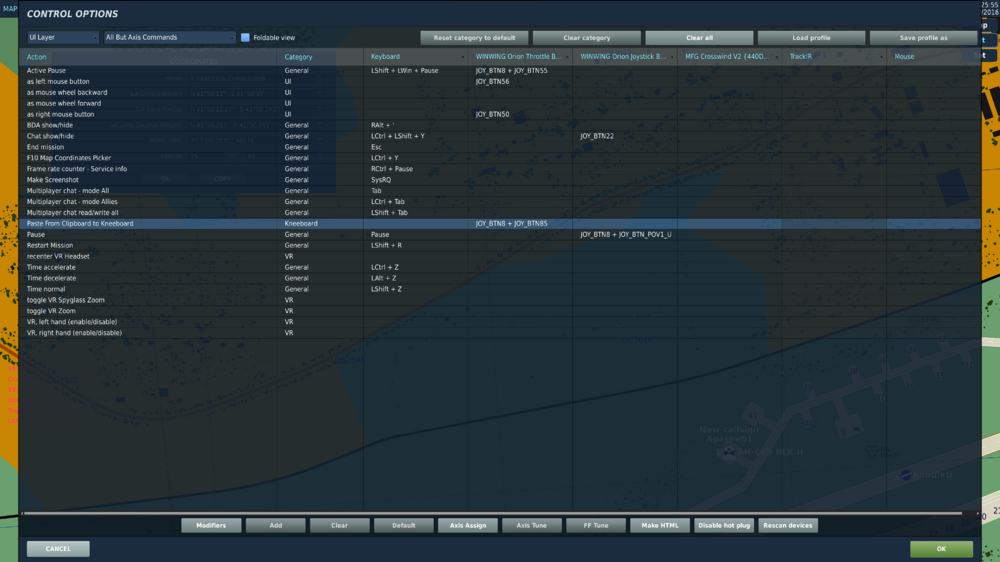Select the toggle VR Spyglass Zoom row

click(499, 300)
